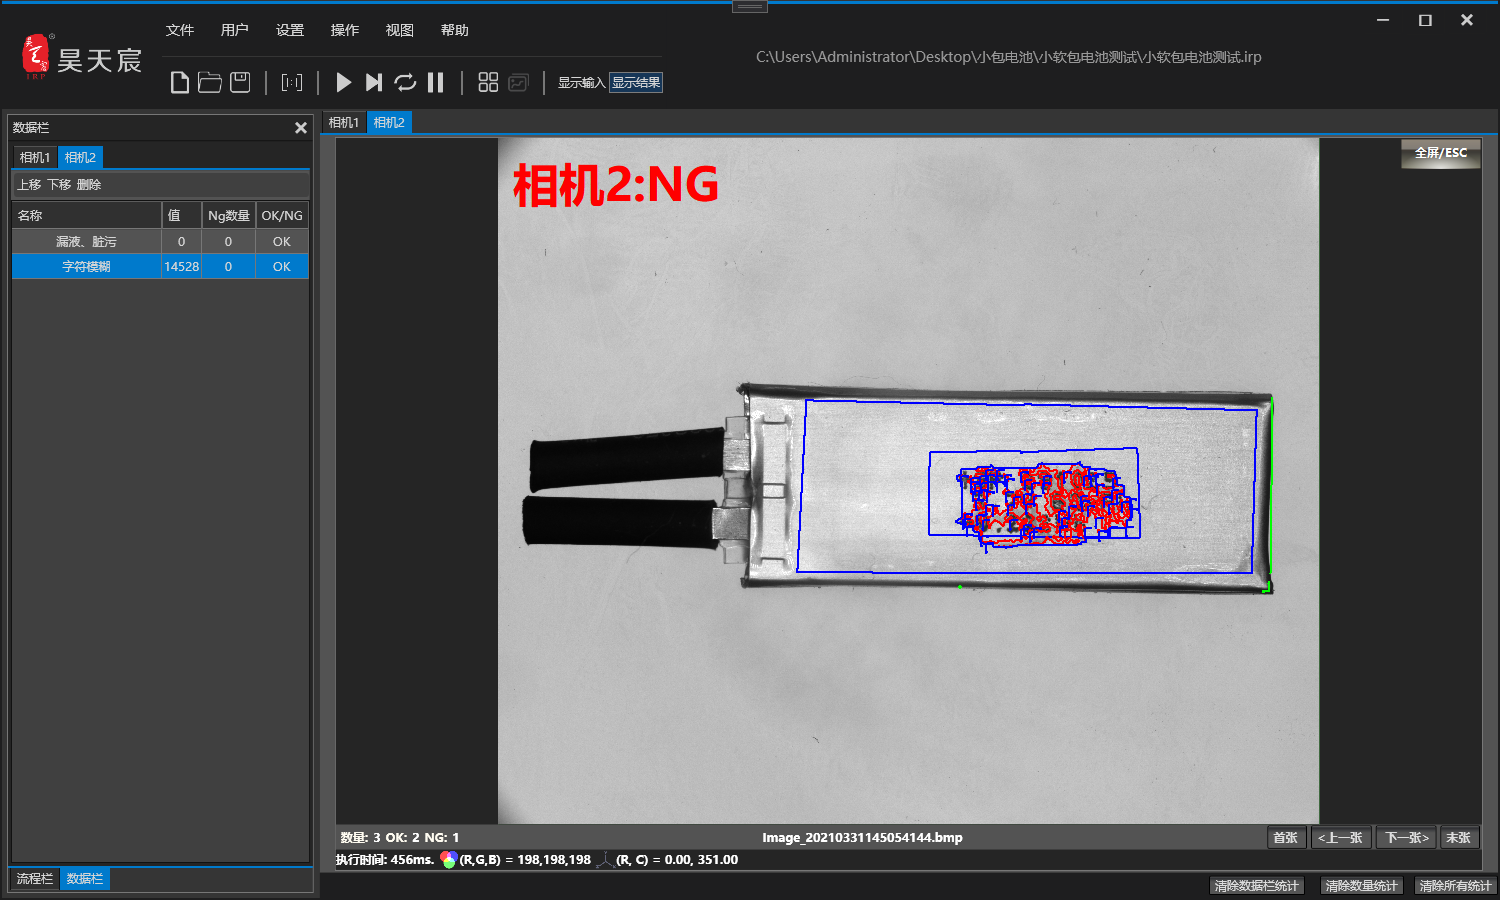The image size is (1500, 900).
Task: Click 清除所有统计 button
Action: coord(1455,886)
